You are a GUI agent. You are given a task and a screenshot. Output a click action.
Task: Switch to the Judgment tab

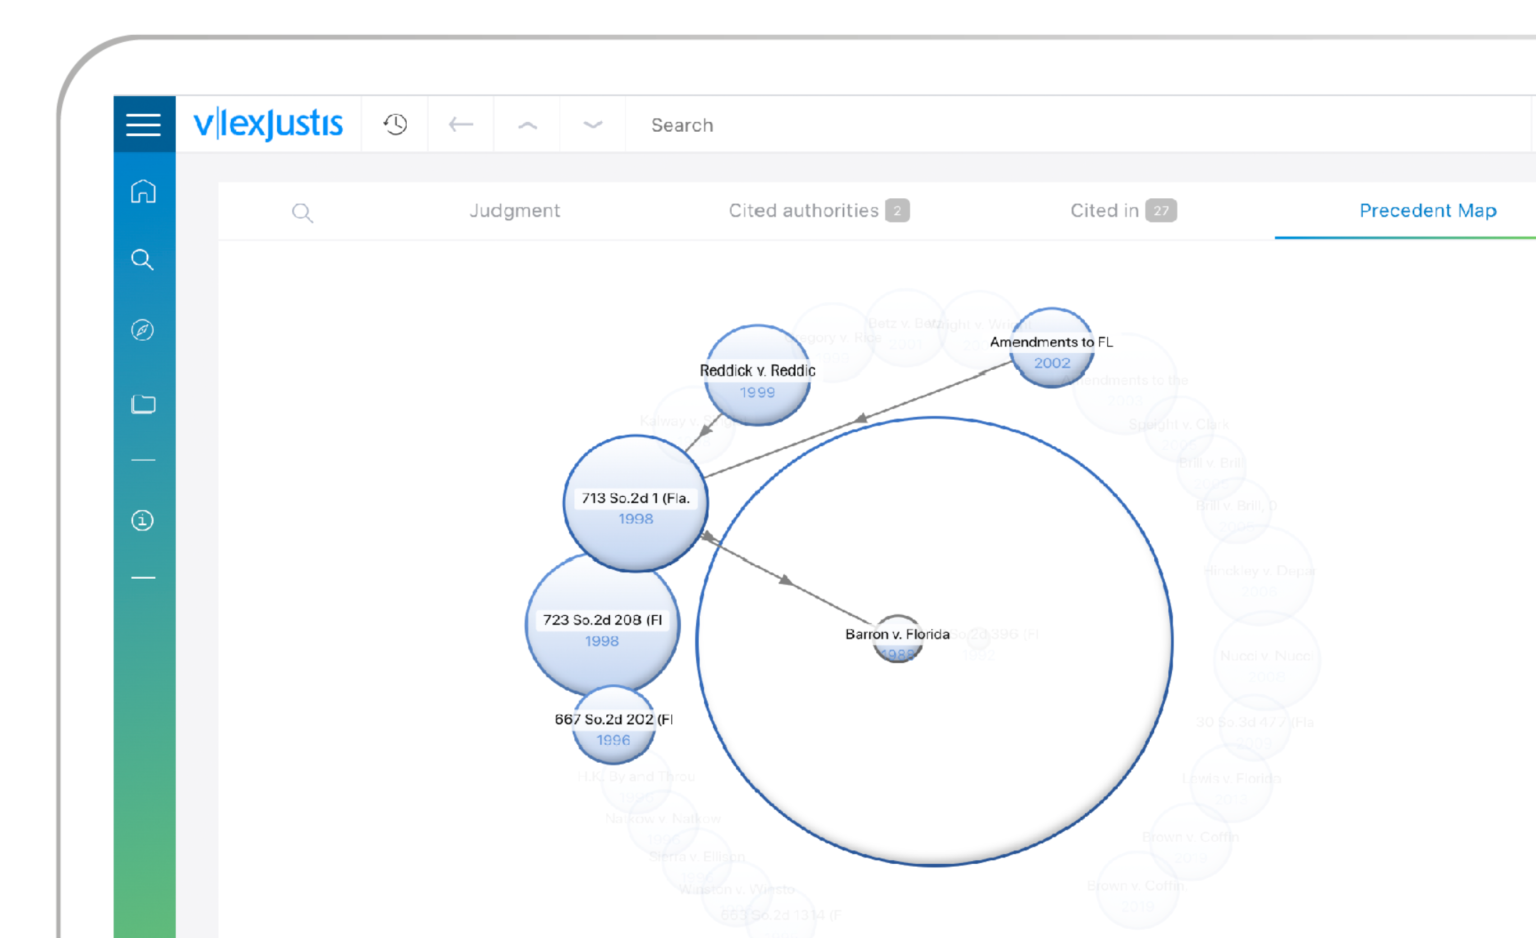click(515, 211)
